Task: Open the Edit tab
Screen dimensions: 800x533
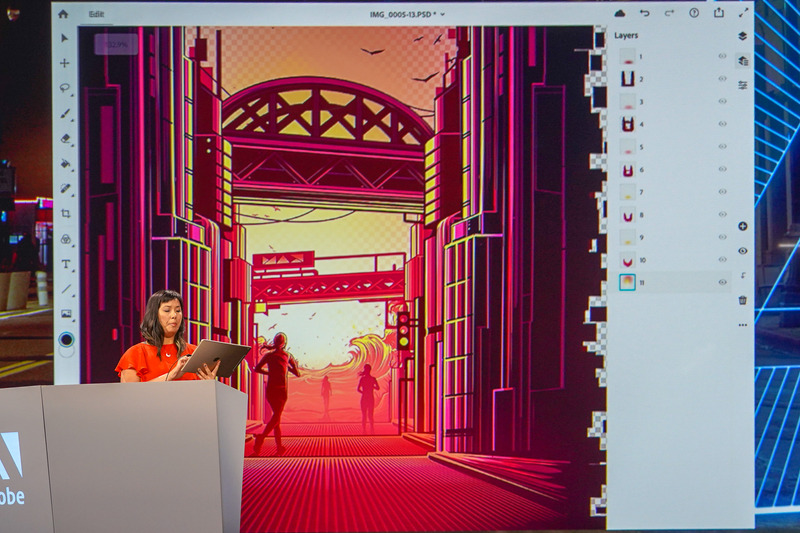Action: point(96,14)
